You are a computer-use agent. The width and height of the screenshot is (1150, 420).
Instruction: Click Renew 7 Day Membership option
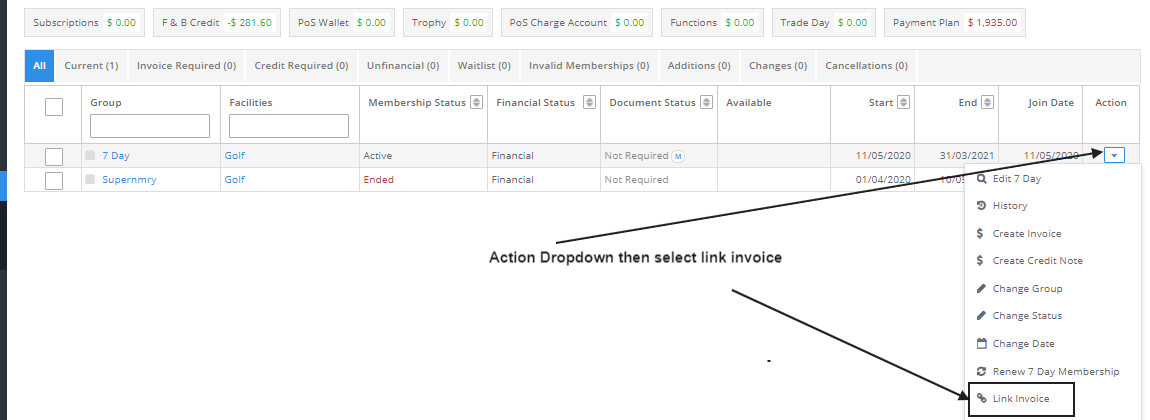point(1056,372)
